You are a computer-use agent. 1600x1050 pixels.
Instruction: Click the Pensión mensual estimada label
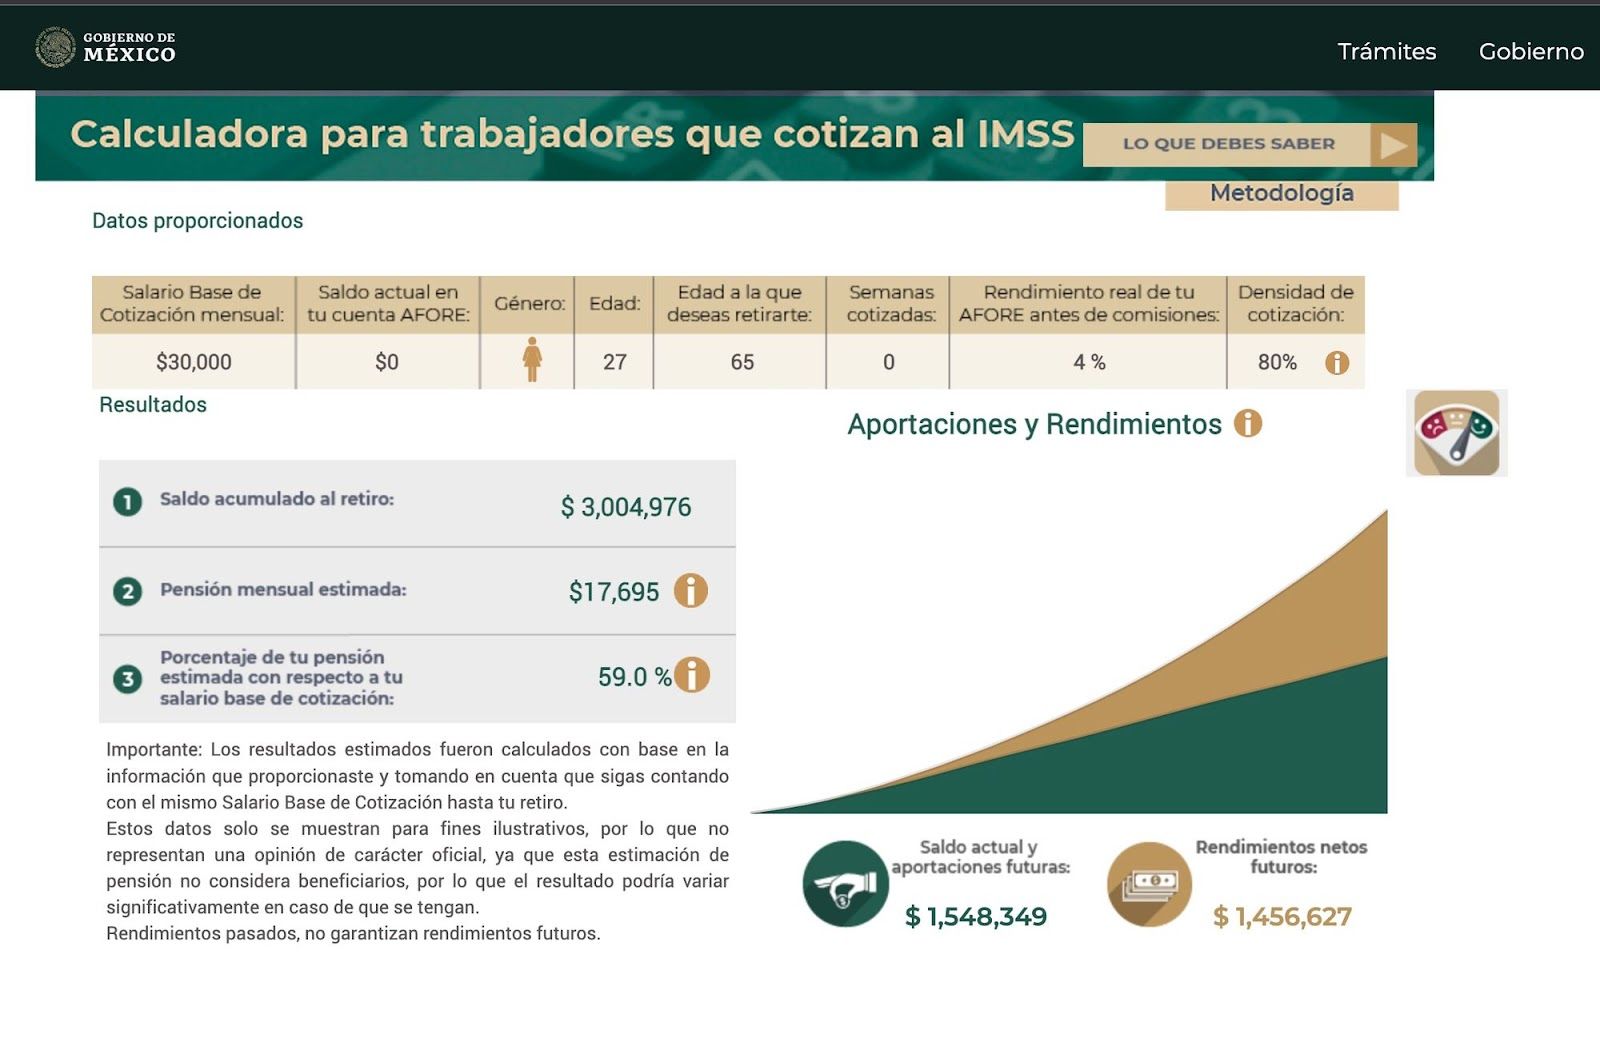tap(283, 590)
